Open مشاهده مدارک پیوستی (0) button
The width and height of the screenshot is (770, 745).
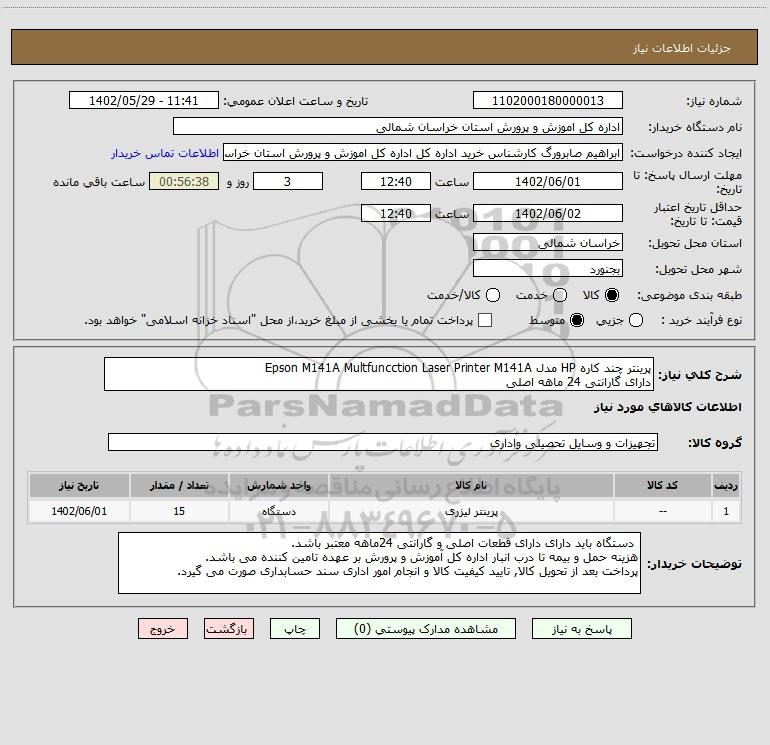click(426, 629)
